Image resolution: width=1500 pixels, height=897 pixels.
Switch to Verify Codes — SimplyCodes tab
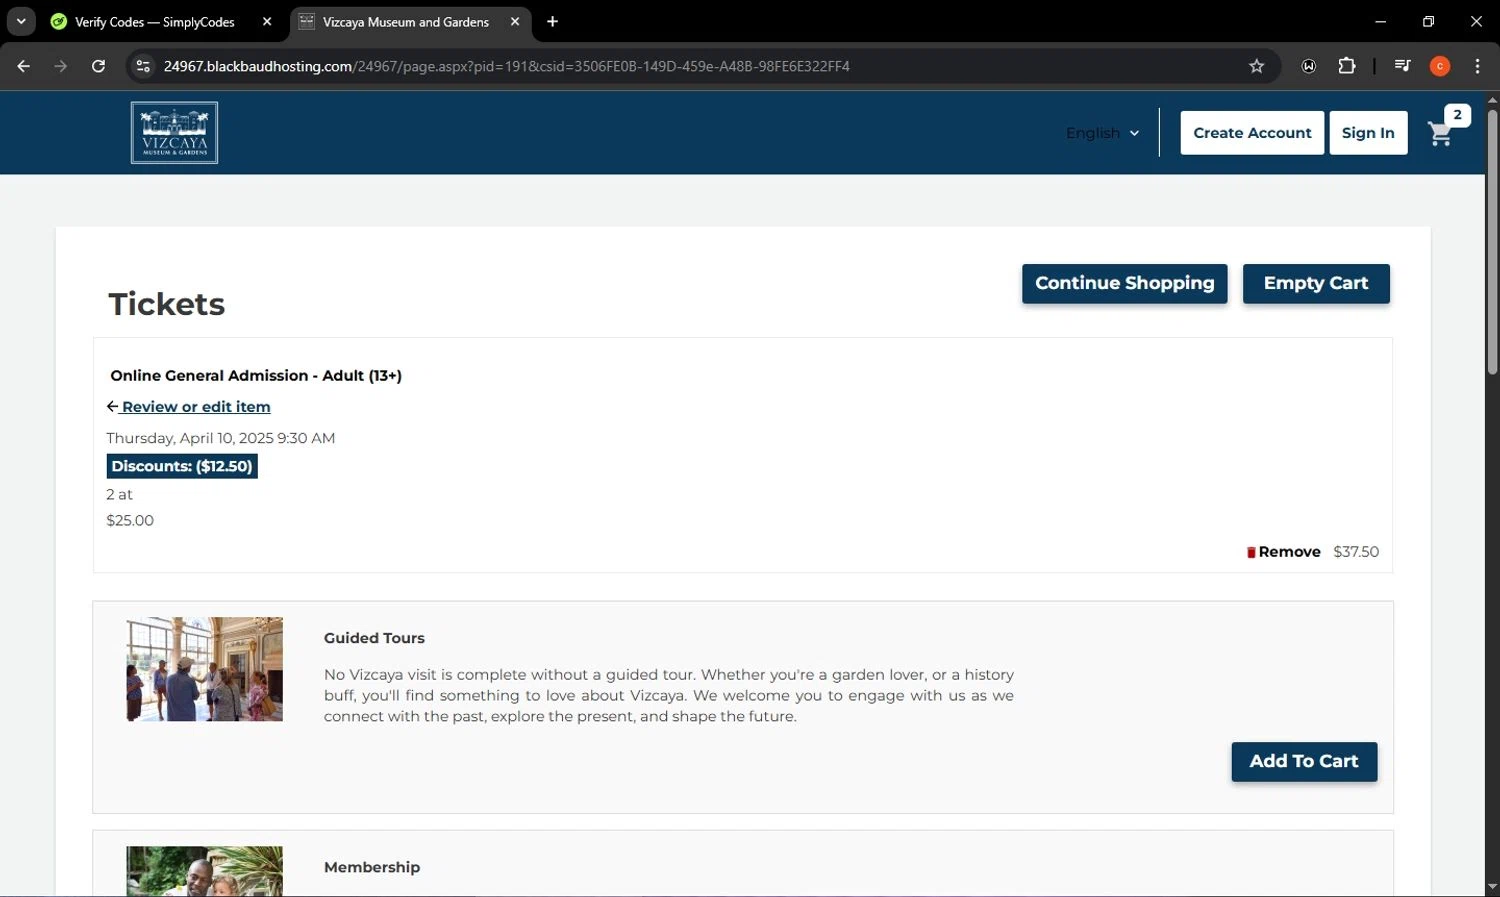(x=155, y=21)
